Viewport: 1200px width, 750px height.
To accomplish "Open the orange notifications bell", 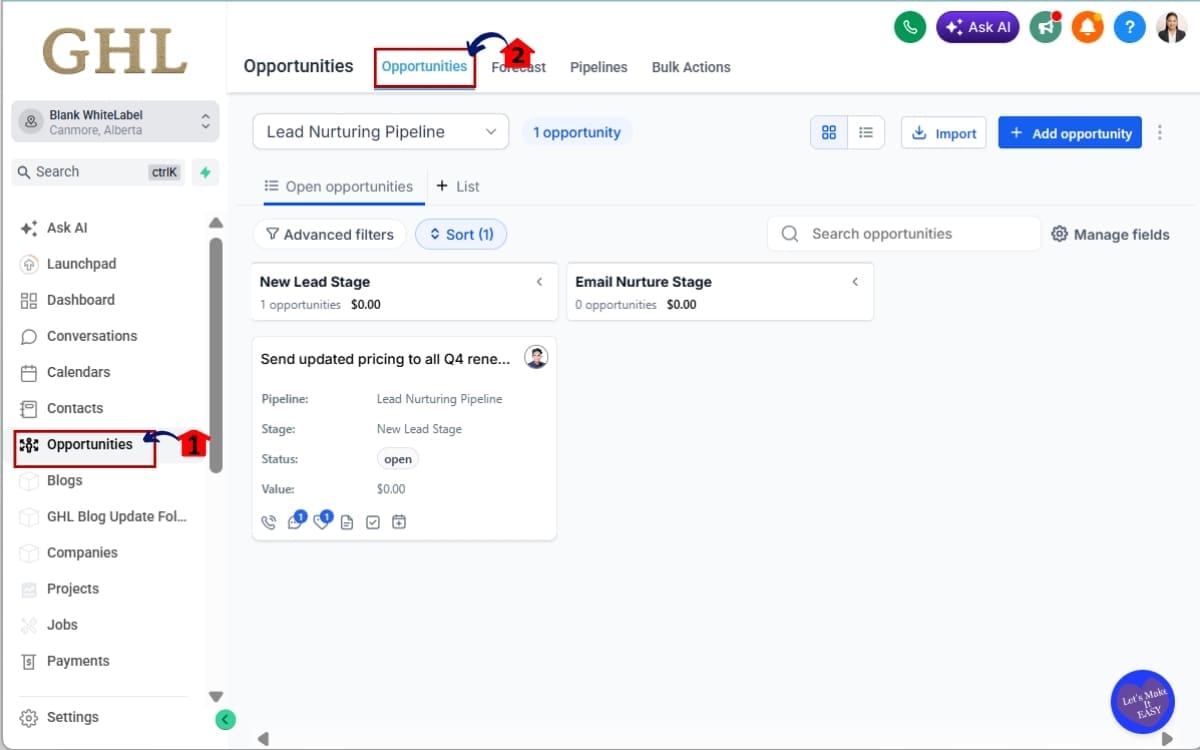I will pyautogui.click(x=1087, y=28).
